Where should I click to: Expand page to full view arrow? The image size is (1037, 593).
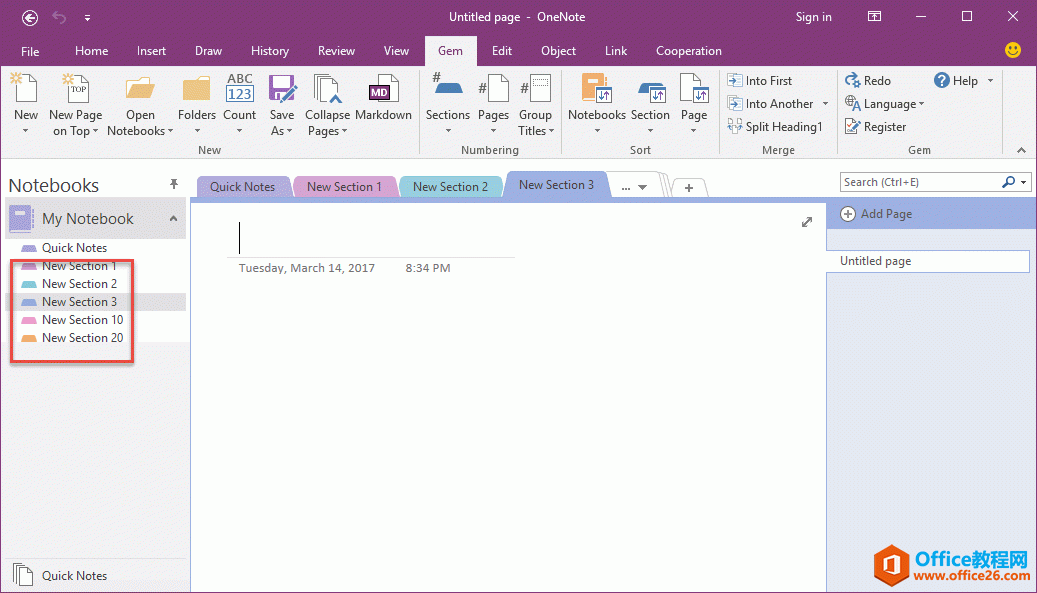click(807, 222)
